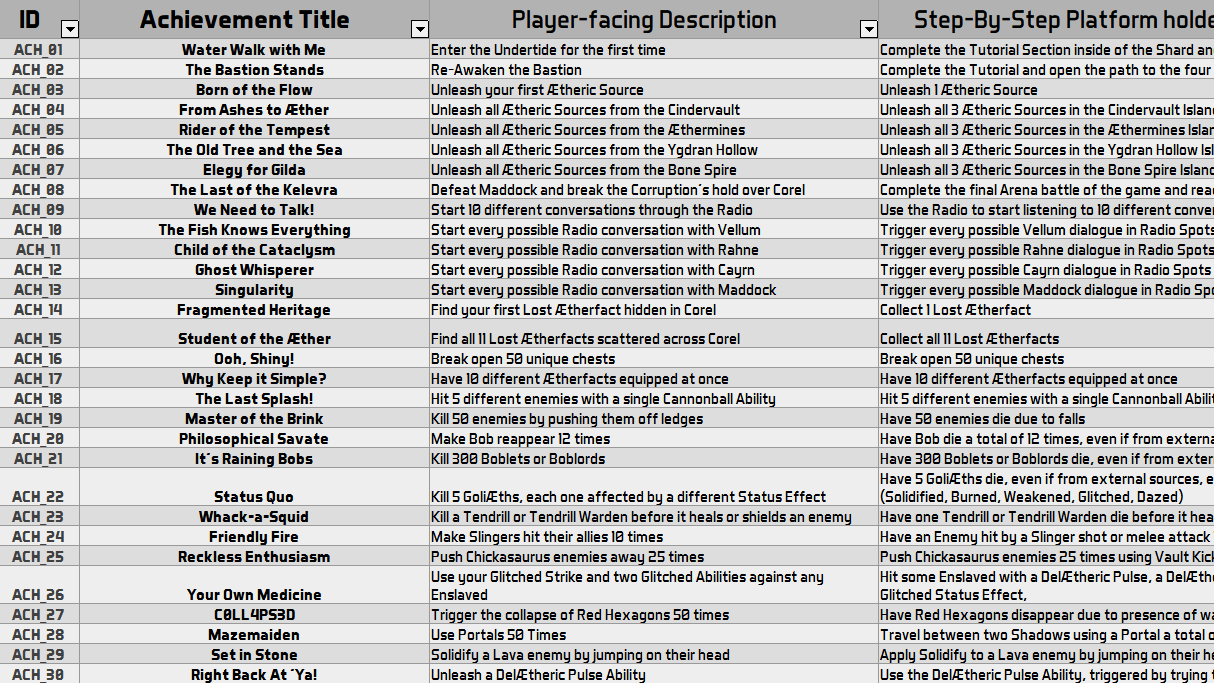Viewport: 1214px width, 683px height.
Task: Click the 'Ooh, Shiny!' title cell
Action: [x=253, y=358]
